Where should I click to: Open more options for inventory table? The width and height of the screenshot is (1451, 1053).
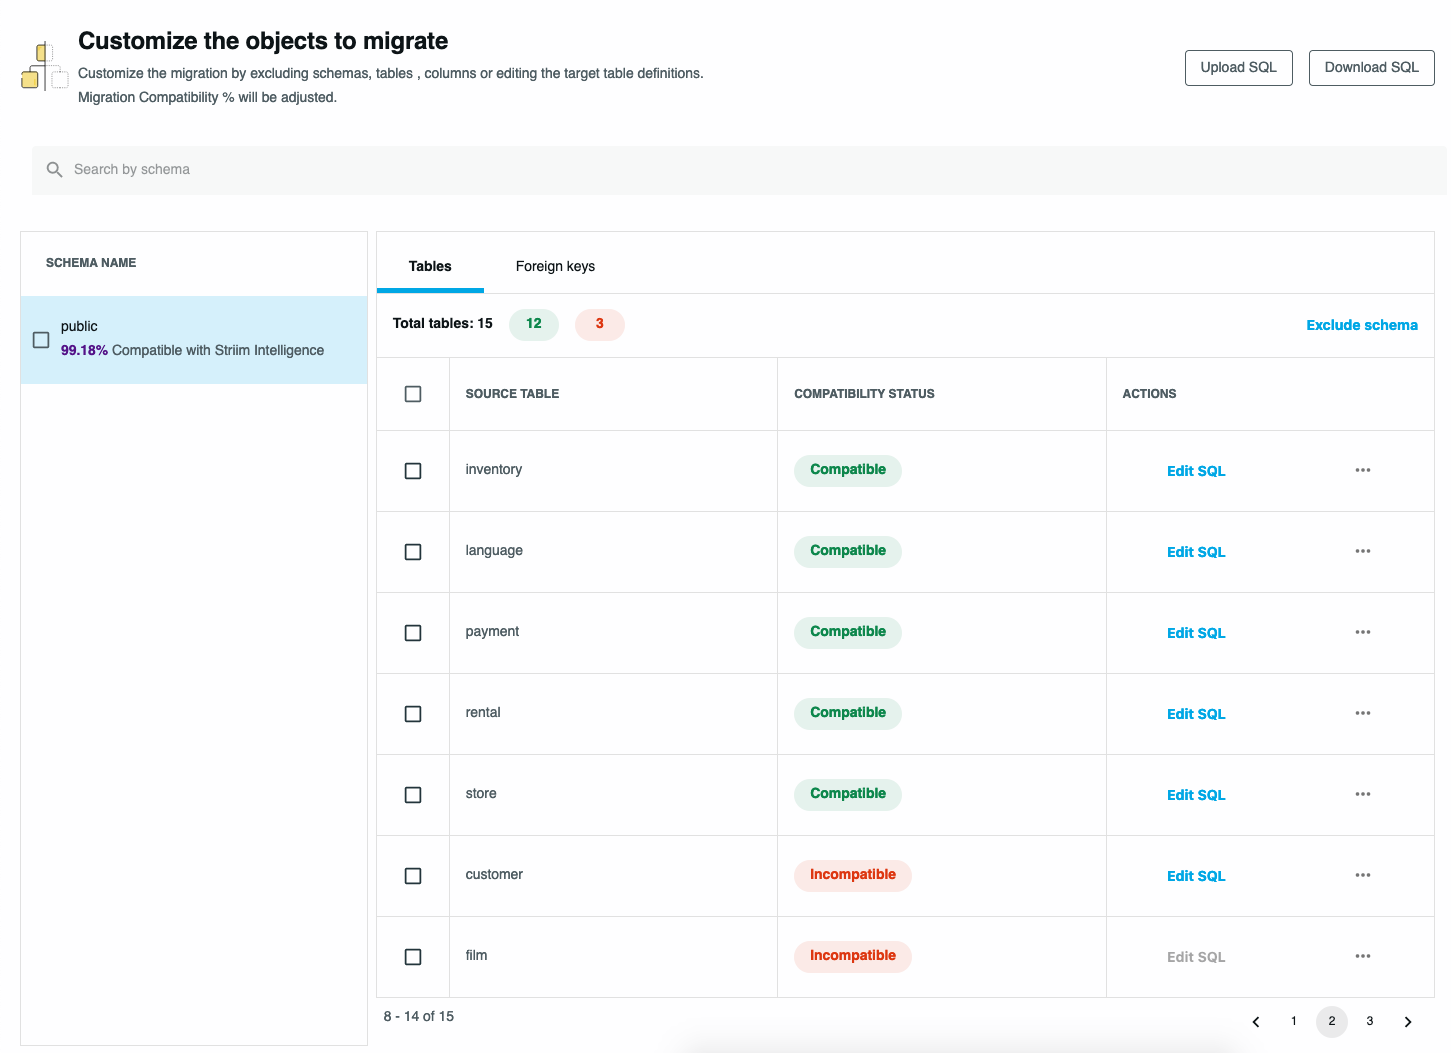pyautogui.click(x=1362, y=470)
